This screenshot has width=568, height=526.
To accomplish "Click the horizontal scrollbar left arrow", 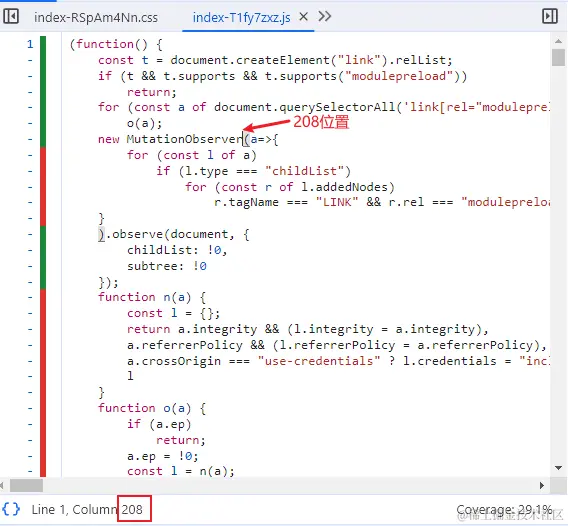I will [x=2, y=485].
